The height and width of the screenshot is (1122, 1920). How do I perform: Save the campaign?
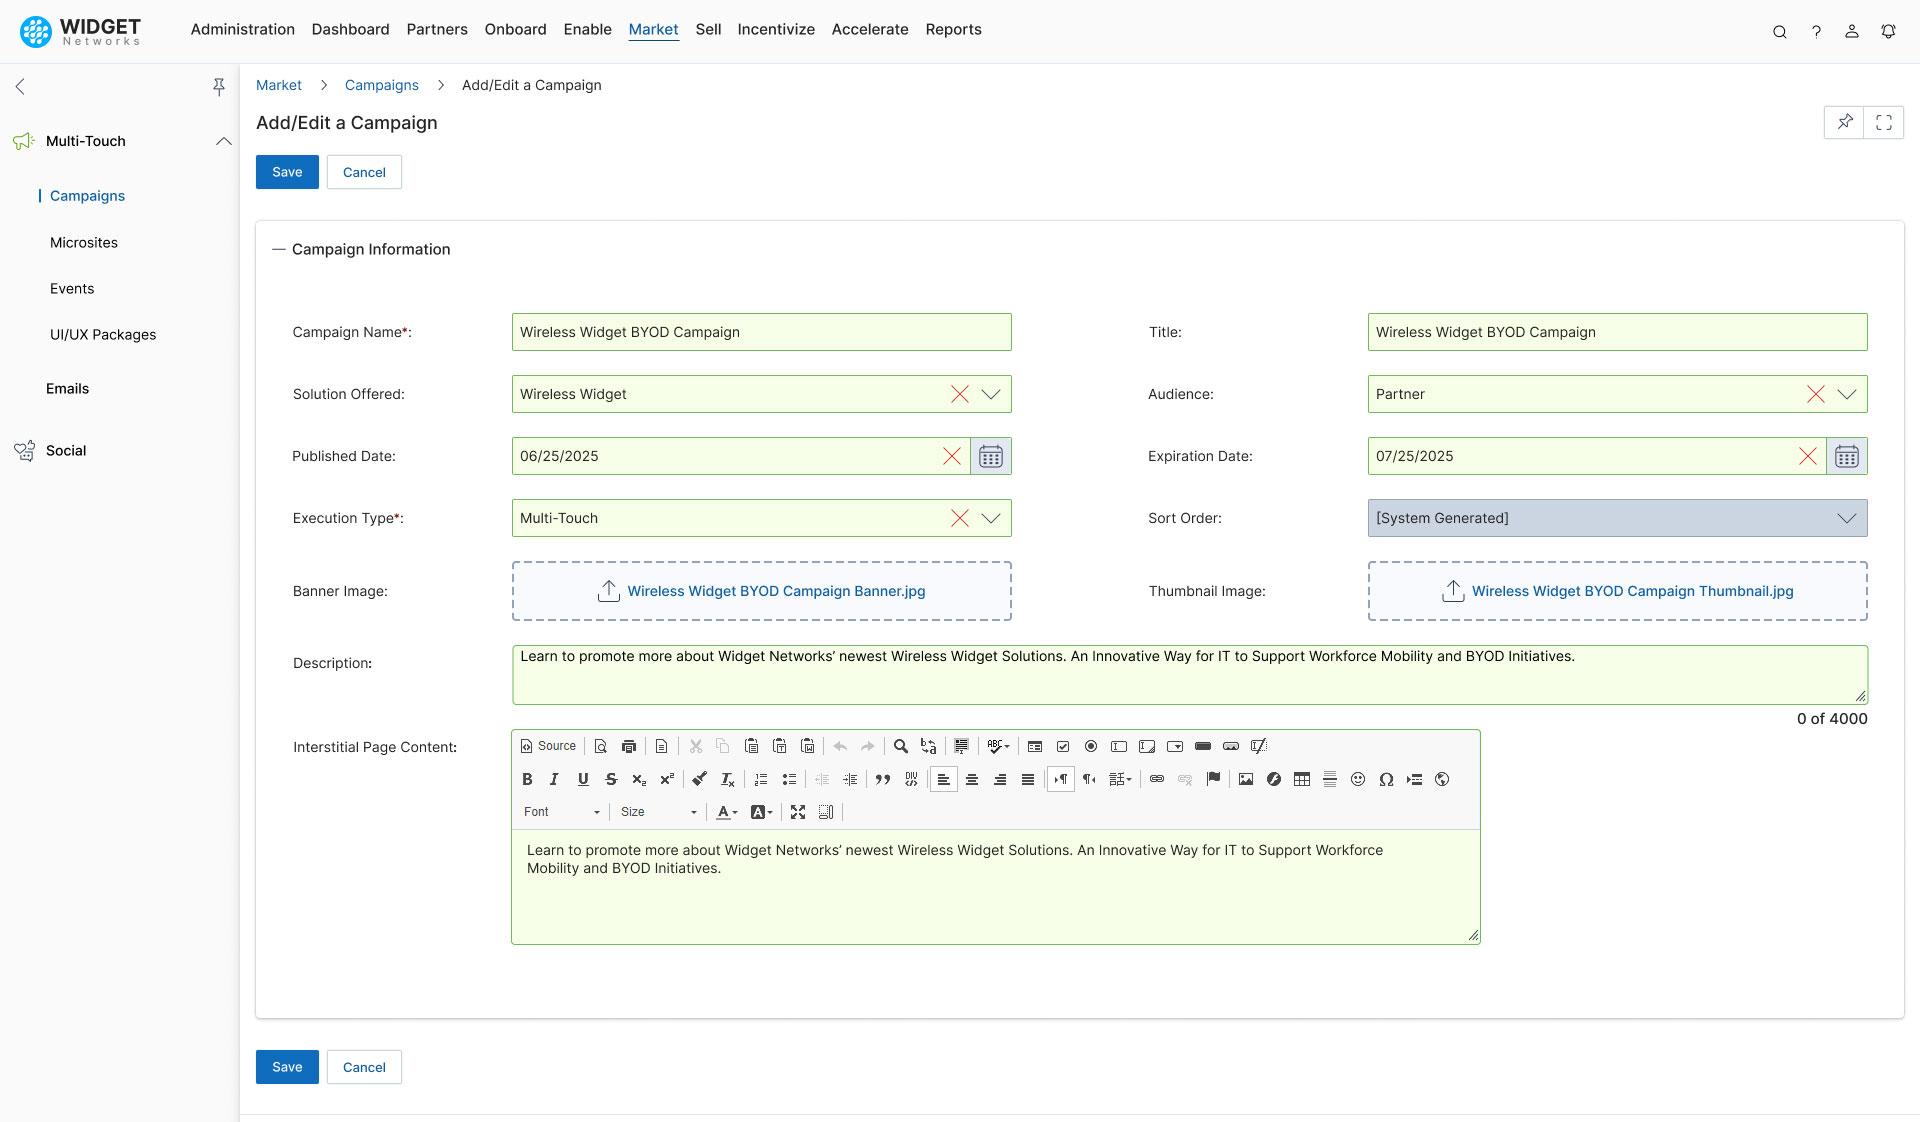click(286, 172)
